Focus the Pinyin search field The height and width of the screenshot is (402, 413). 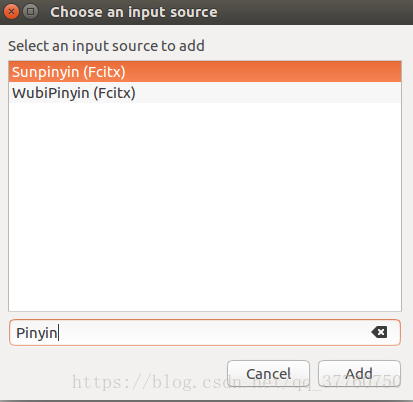(x=205, y=332)
